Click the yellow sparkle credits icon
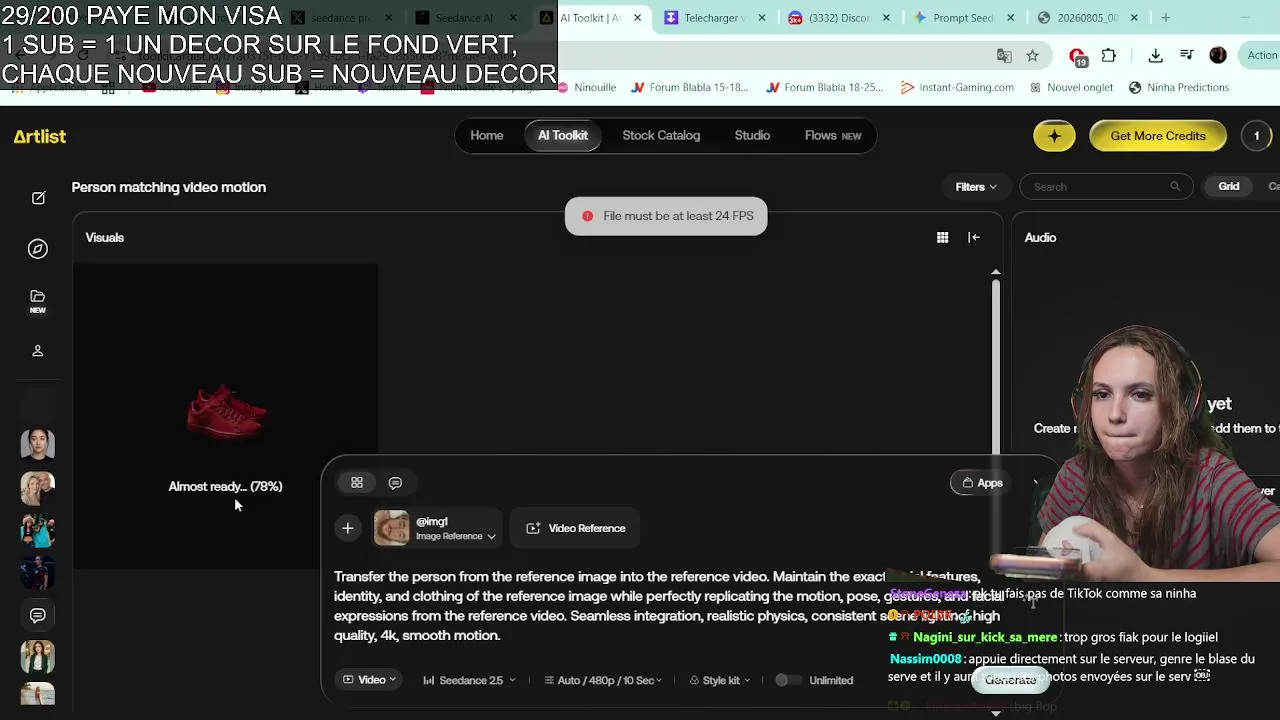Screen dimensions: 1280x720 1054,136
